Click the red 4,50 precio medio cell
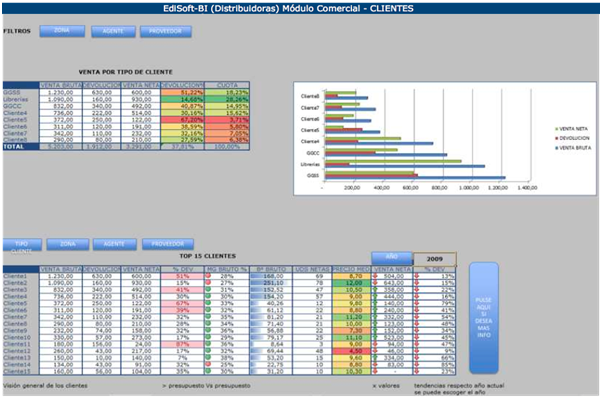Screen dimensions: 602x399 [x=352, y=351]
